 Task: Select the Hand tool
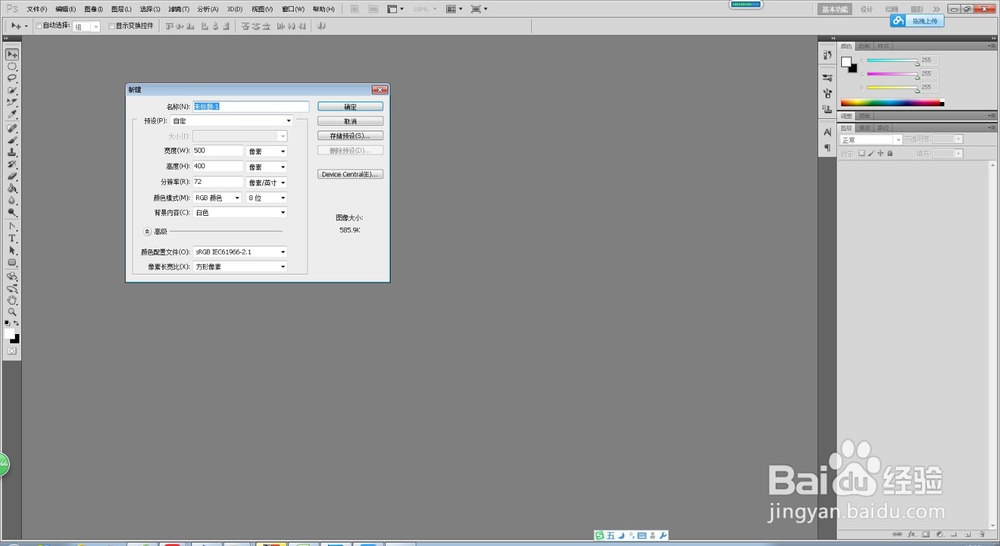click(x=12, y=300)
